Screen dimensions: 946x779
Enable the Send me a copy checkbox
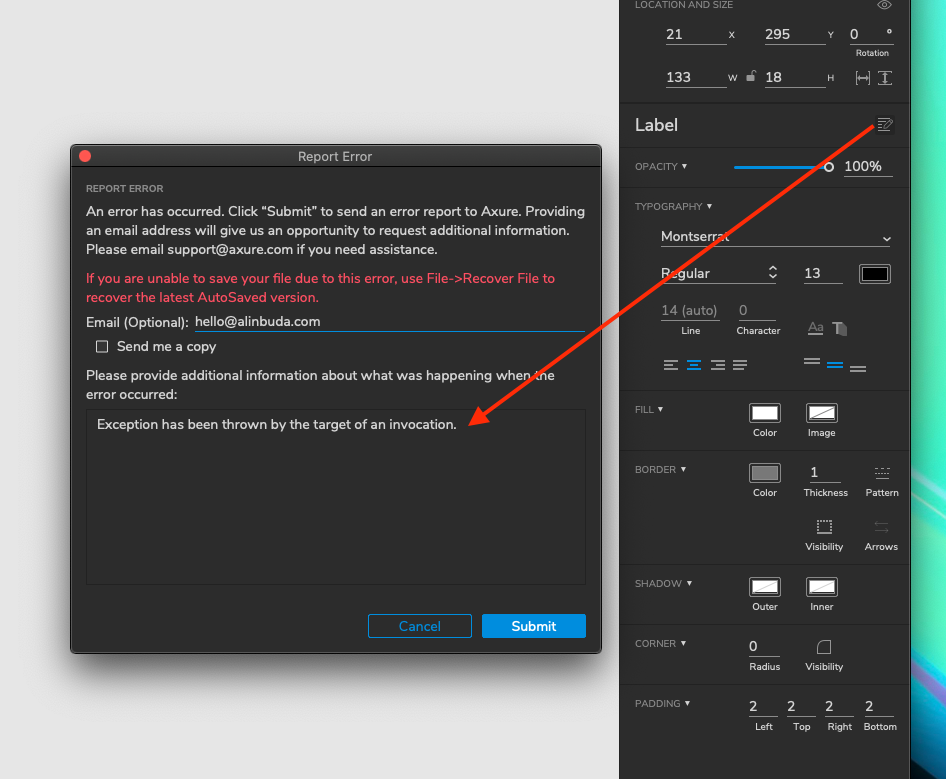pyautogui.click(x=102, y=347)
